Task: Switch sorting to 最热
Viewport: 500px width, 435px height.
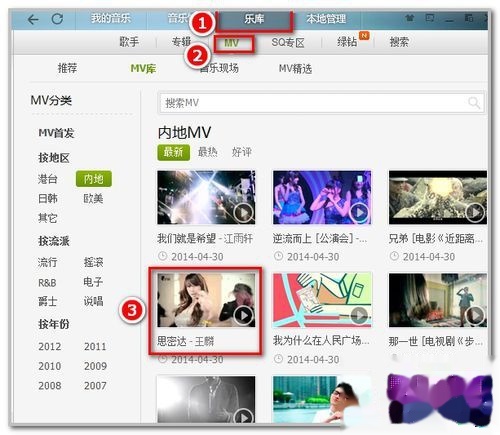Action: 207,152
